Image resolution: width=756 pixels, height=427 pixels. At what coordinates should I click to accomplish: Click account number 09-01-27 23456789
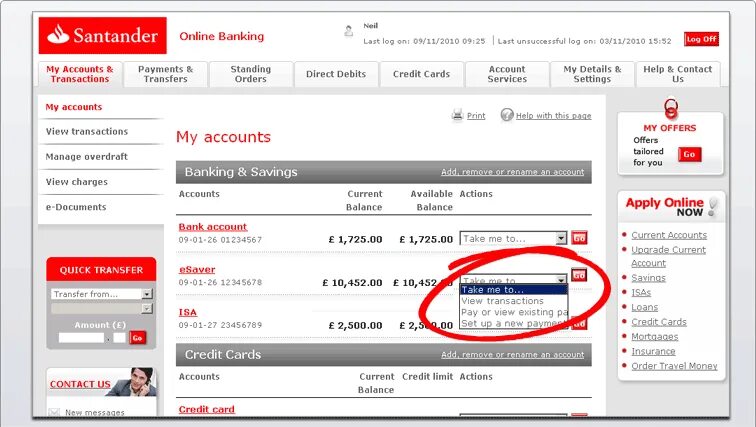(x=220, y=325)
